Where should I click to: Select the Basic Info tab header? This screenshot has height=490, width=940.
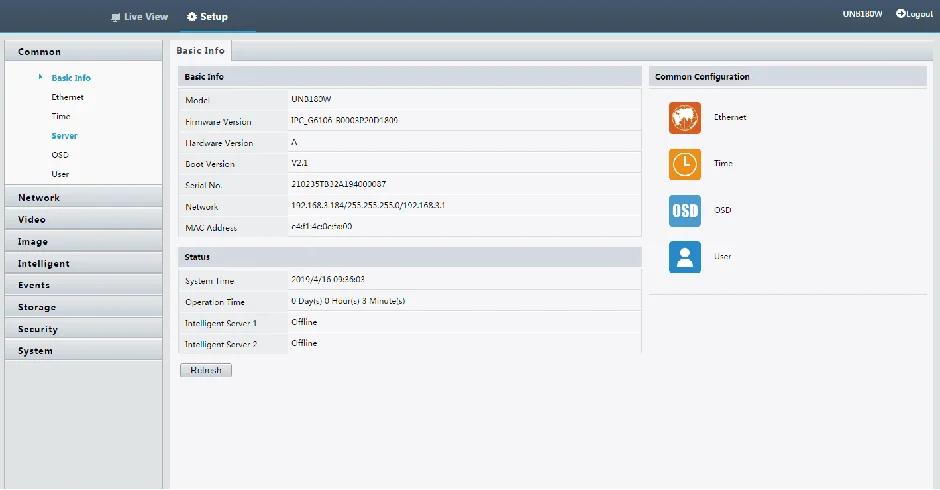click(200, 51)
